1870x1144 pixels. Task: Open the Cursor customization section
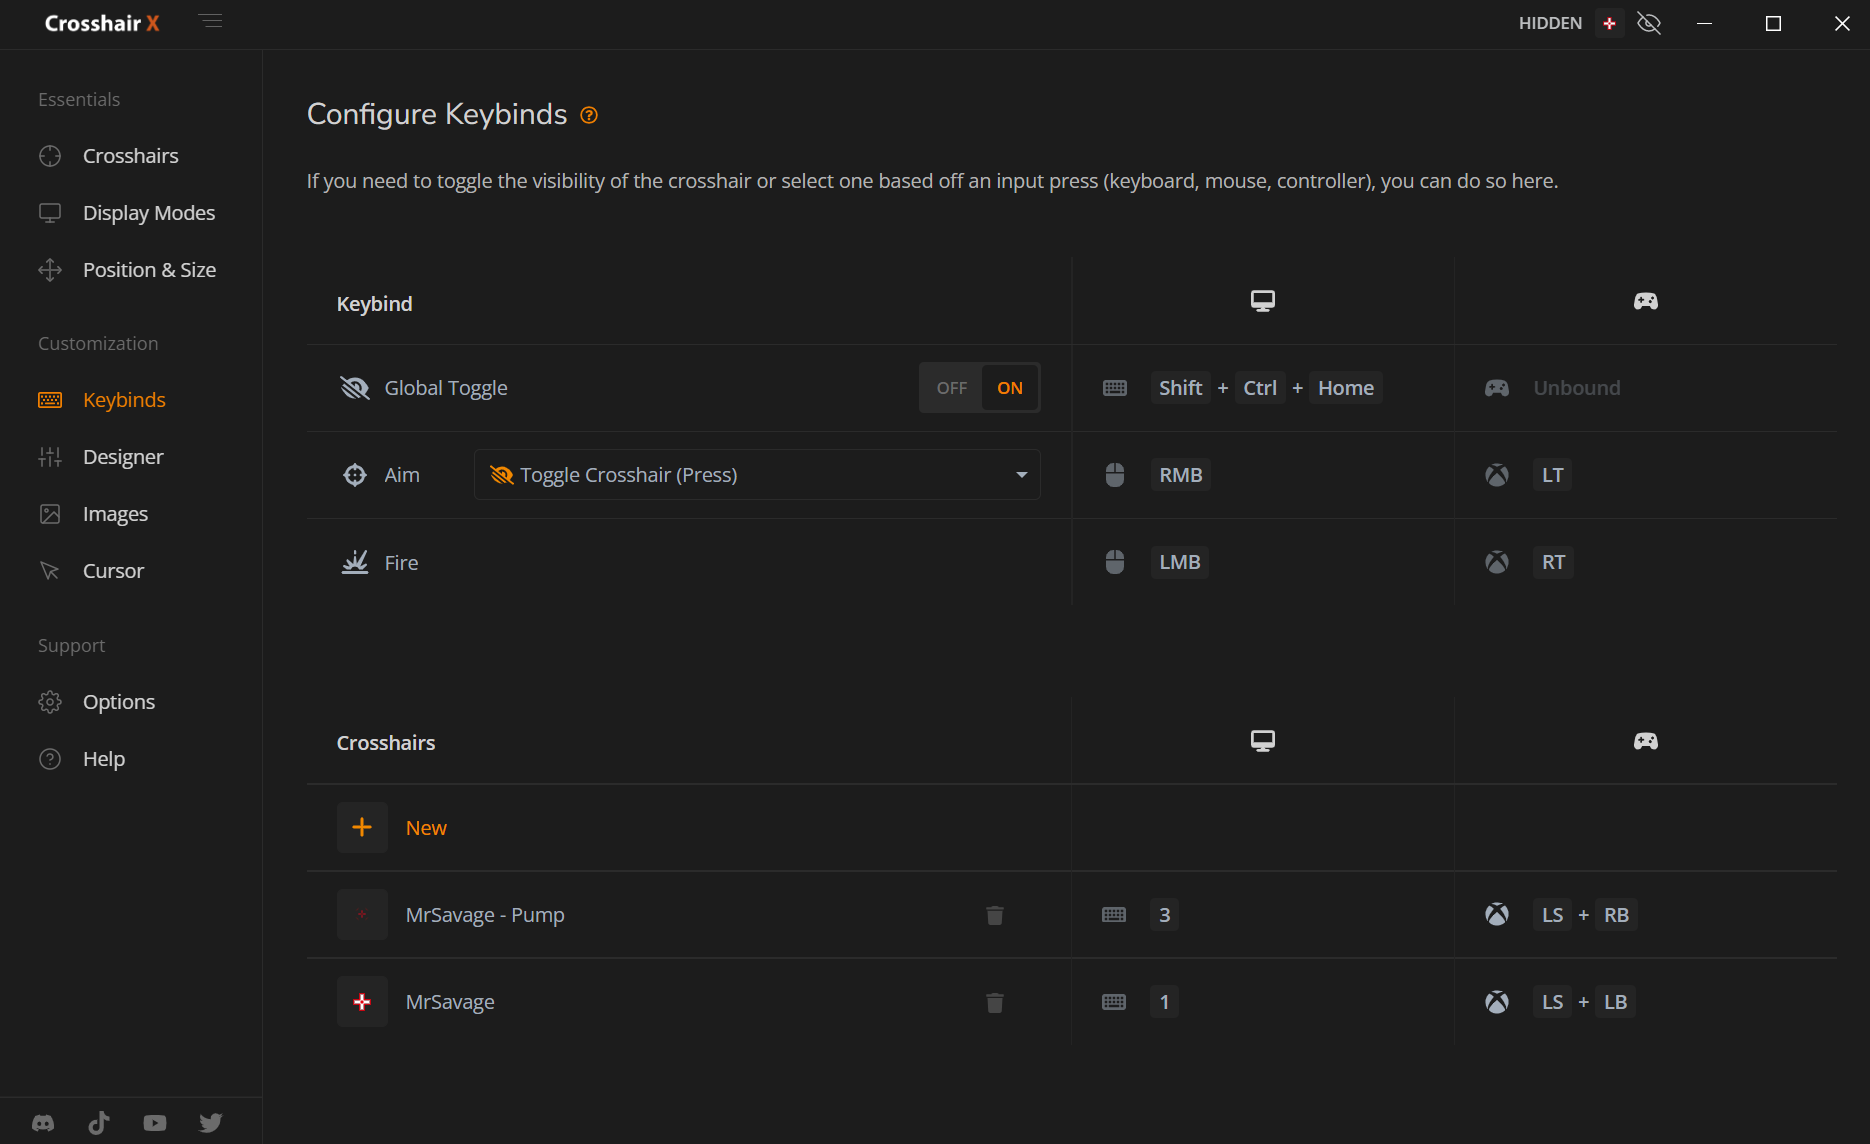point(112,570)
